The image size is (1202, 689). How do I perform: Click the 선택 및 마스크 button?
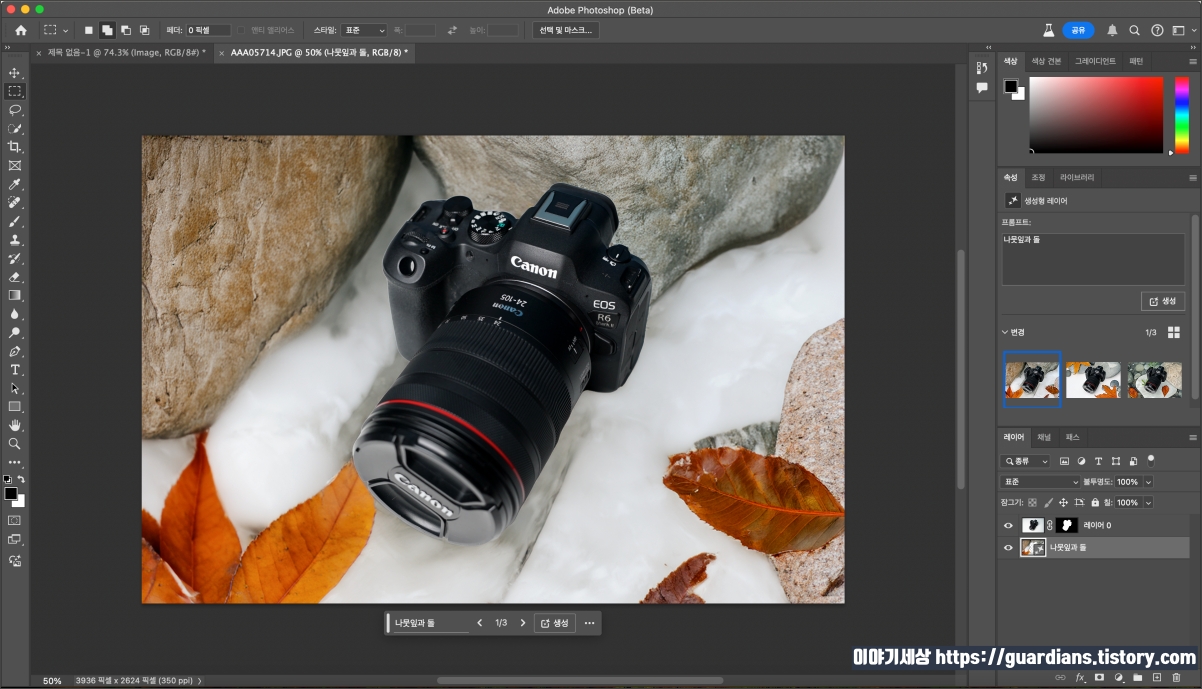pos(566,30)
